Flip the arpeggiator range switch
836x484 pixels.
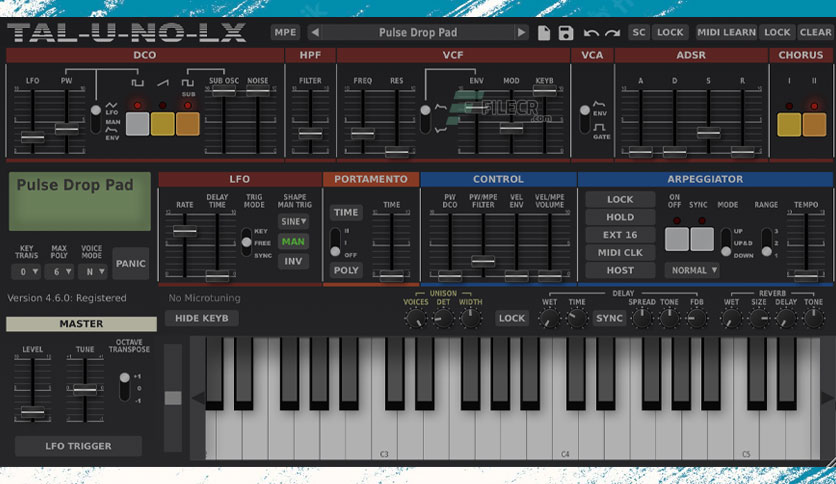766,243
